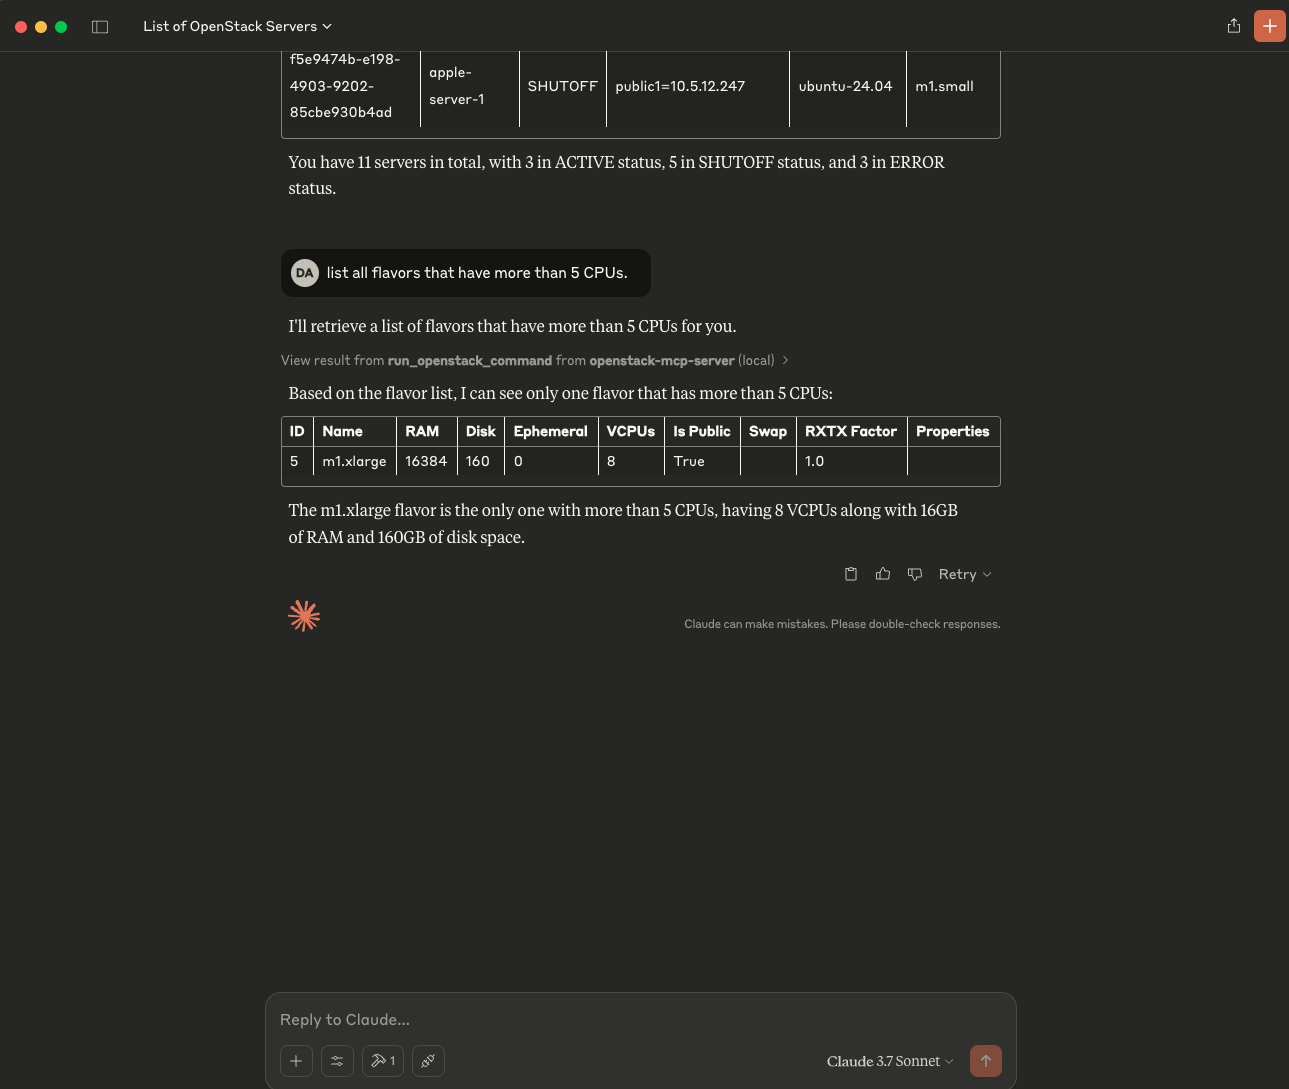
Task: Open the attachment plus menu
Action: point(296,1061)
